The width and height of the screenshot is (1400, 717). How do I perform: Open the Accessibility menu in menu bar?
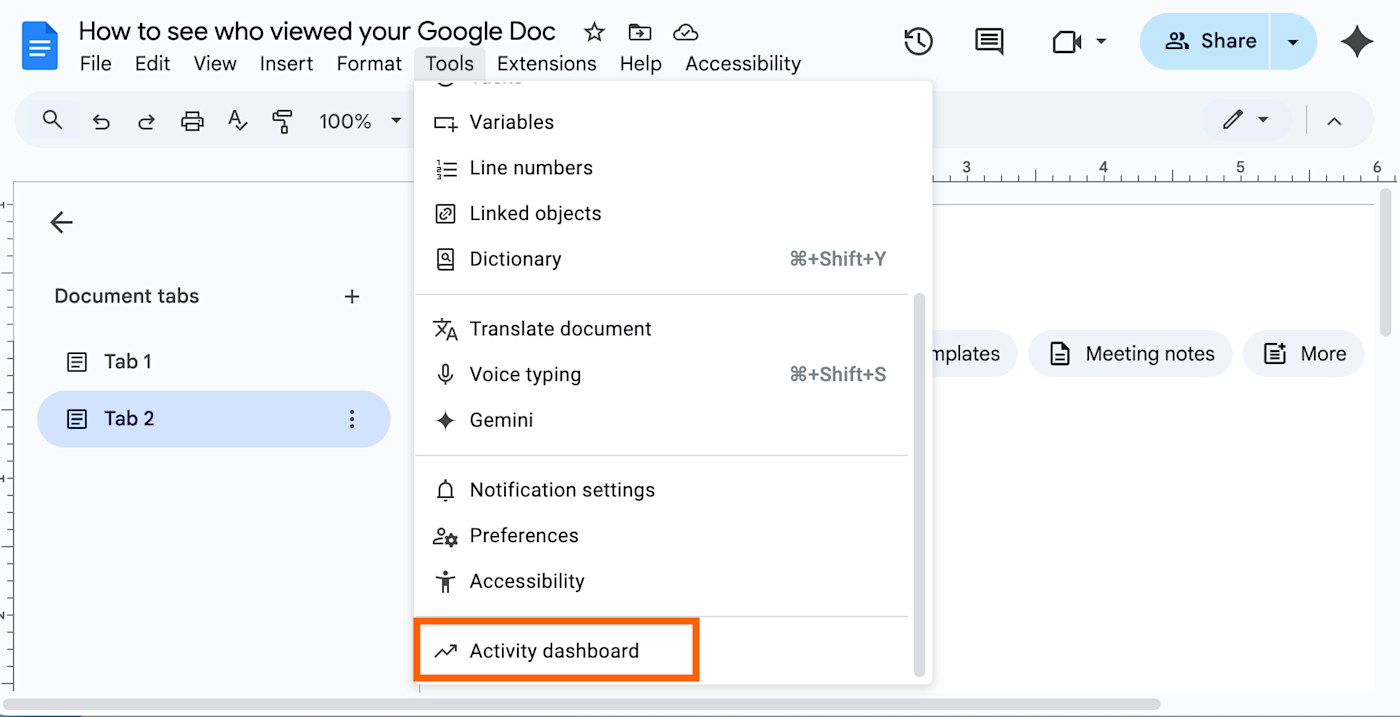(x=743, y=63)
